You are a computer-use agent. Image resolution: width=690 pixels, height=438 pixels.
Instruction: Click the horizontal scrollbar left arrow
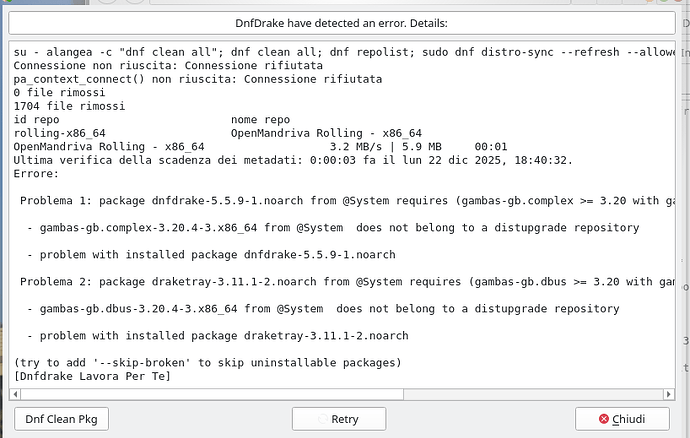14,395
